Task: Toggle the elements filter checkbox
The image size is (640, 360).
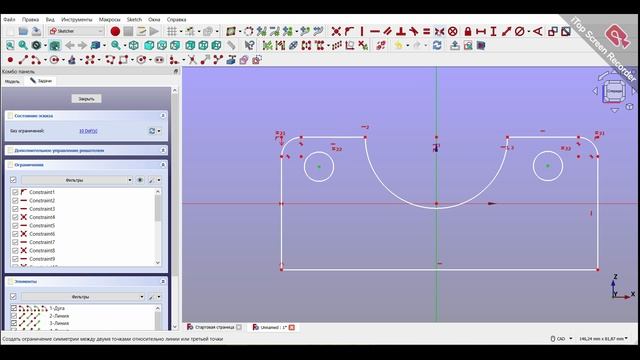Action: (x=13, y=297)
